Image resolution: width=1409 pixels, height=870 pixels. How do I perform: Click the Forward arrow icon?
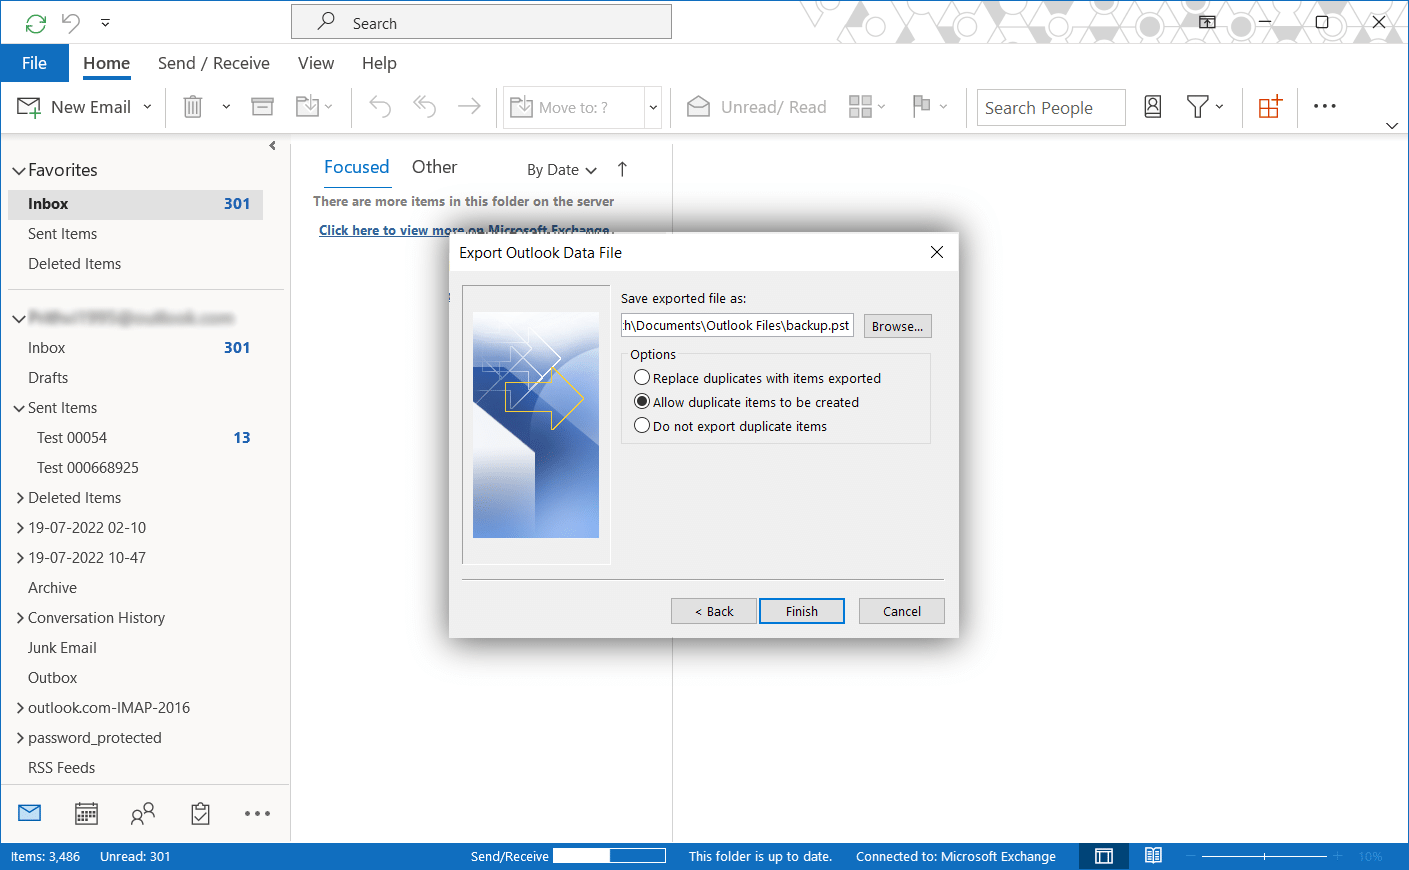[x=469, y=106]
